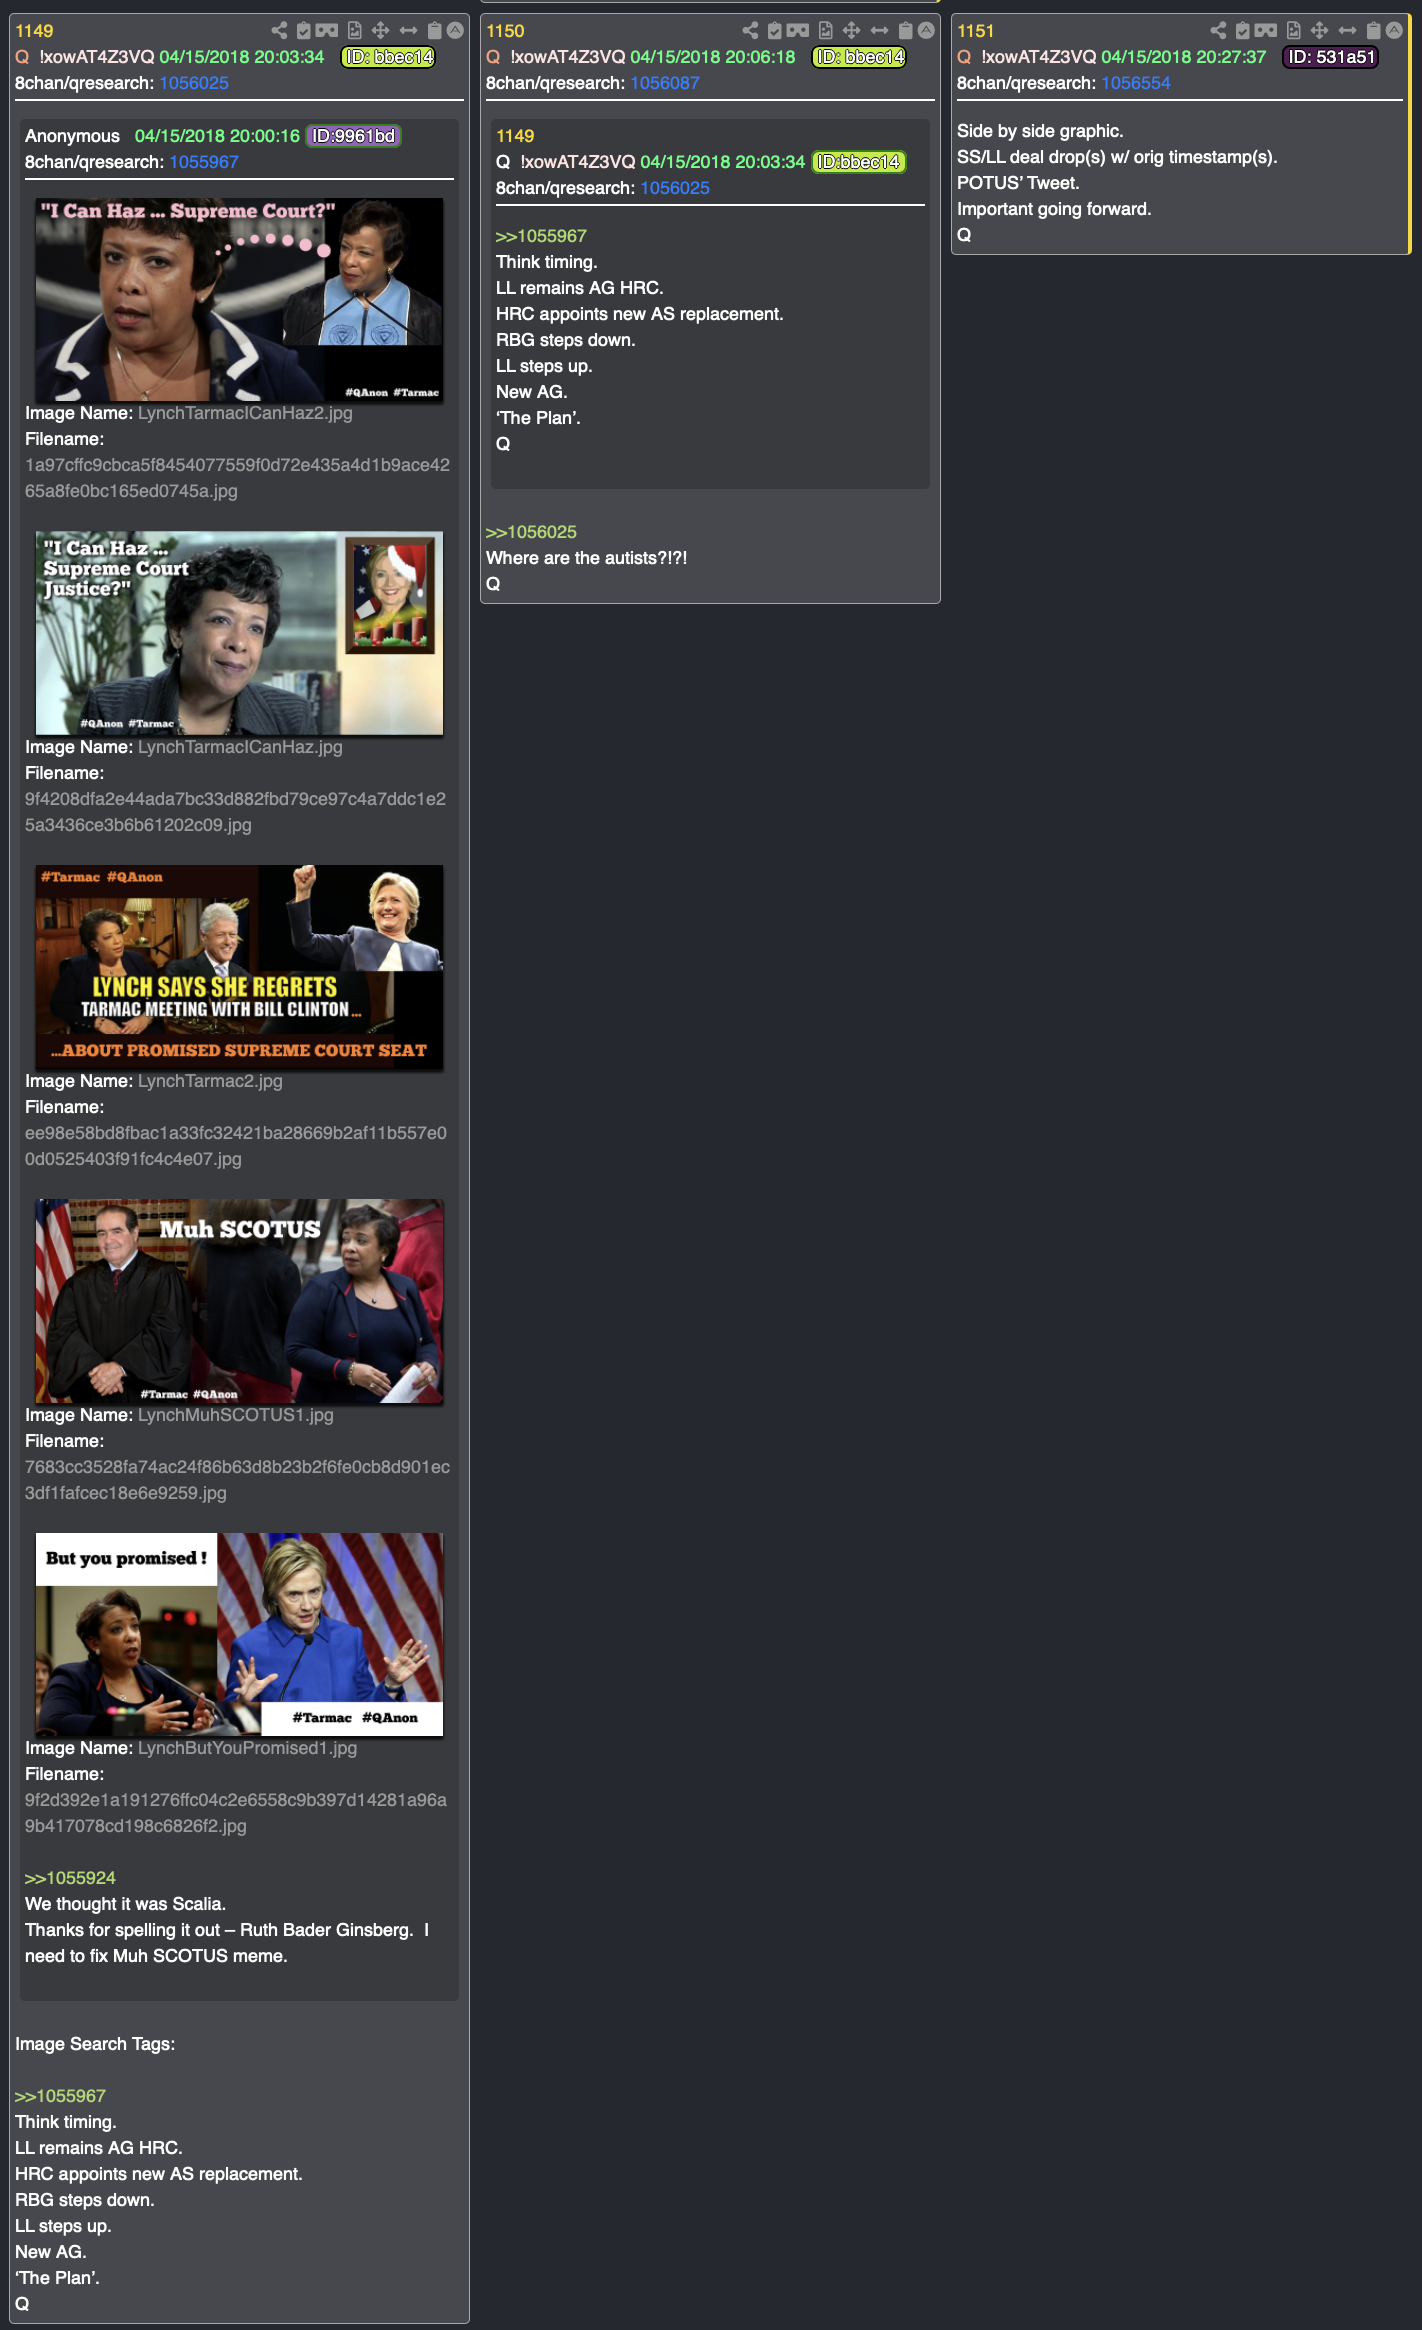Screen dimensions: 1422x2330
Task: Click the image file icon on post 1151
Action: [1293, 31]
